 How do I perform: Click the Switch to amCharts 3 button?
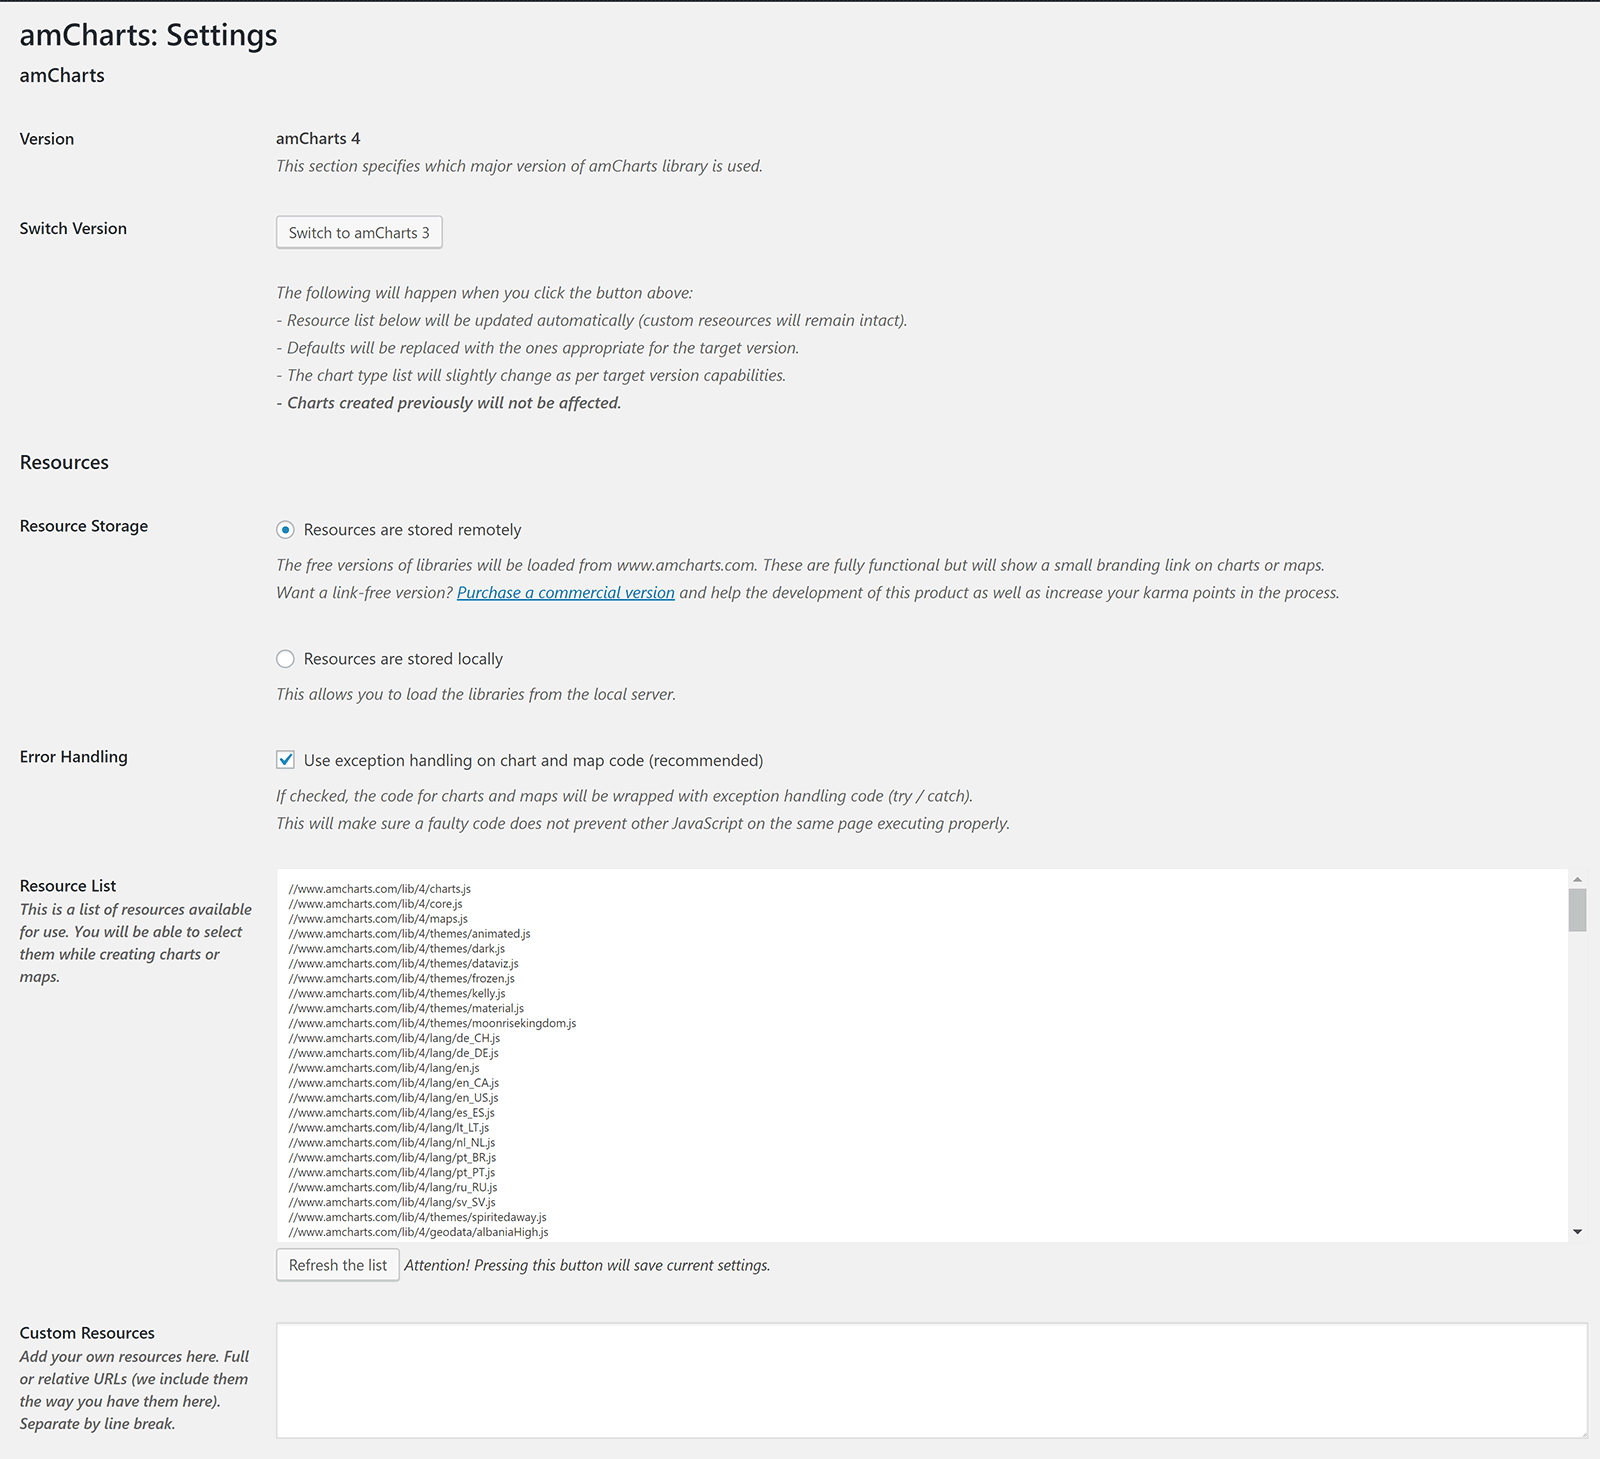point(359,232)
